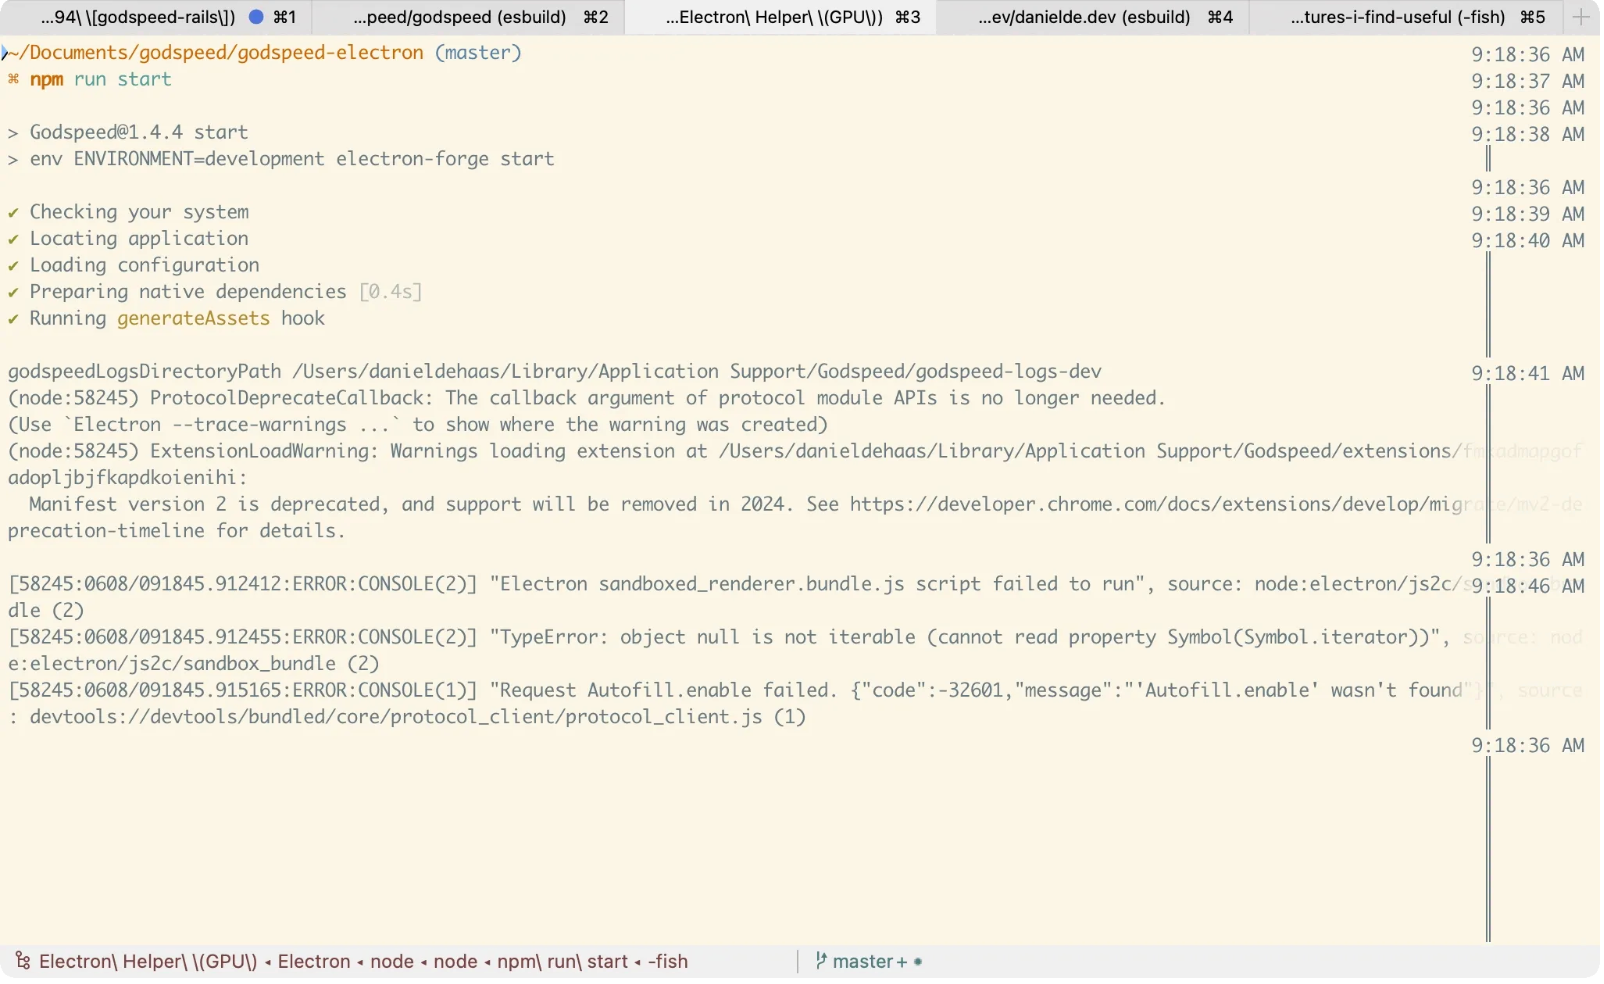This screenshot has height=984, width=1604.
Task: Click the "9:18:41 AM" timestamp
Action: click(x=1528, y=373)
